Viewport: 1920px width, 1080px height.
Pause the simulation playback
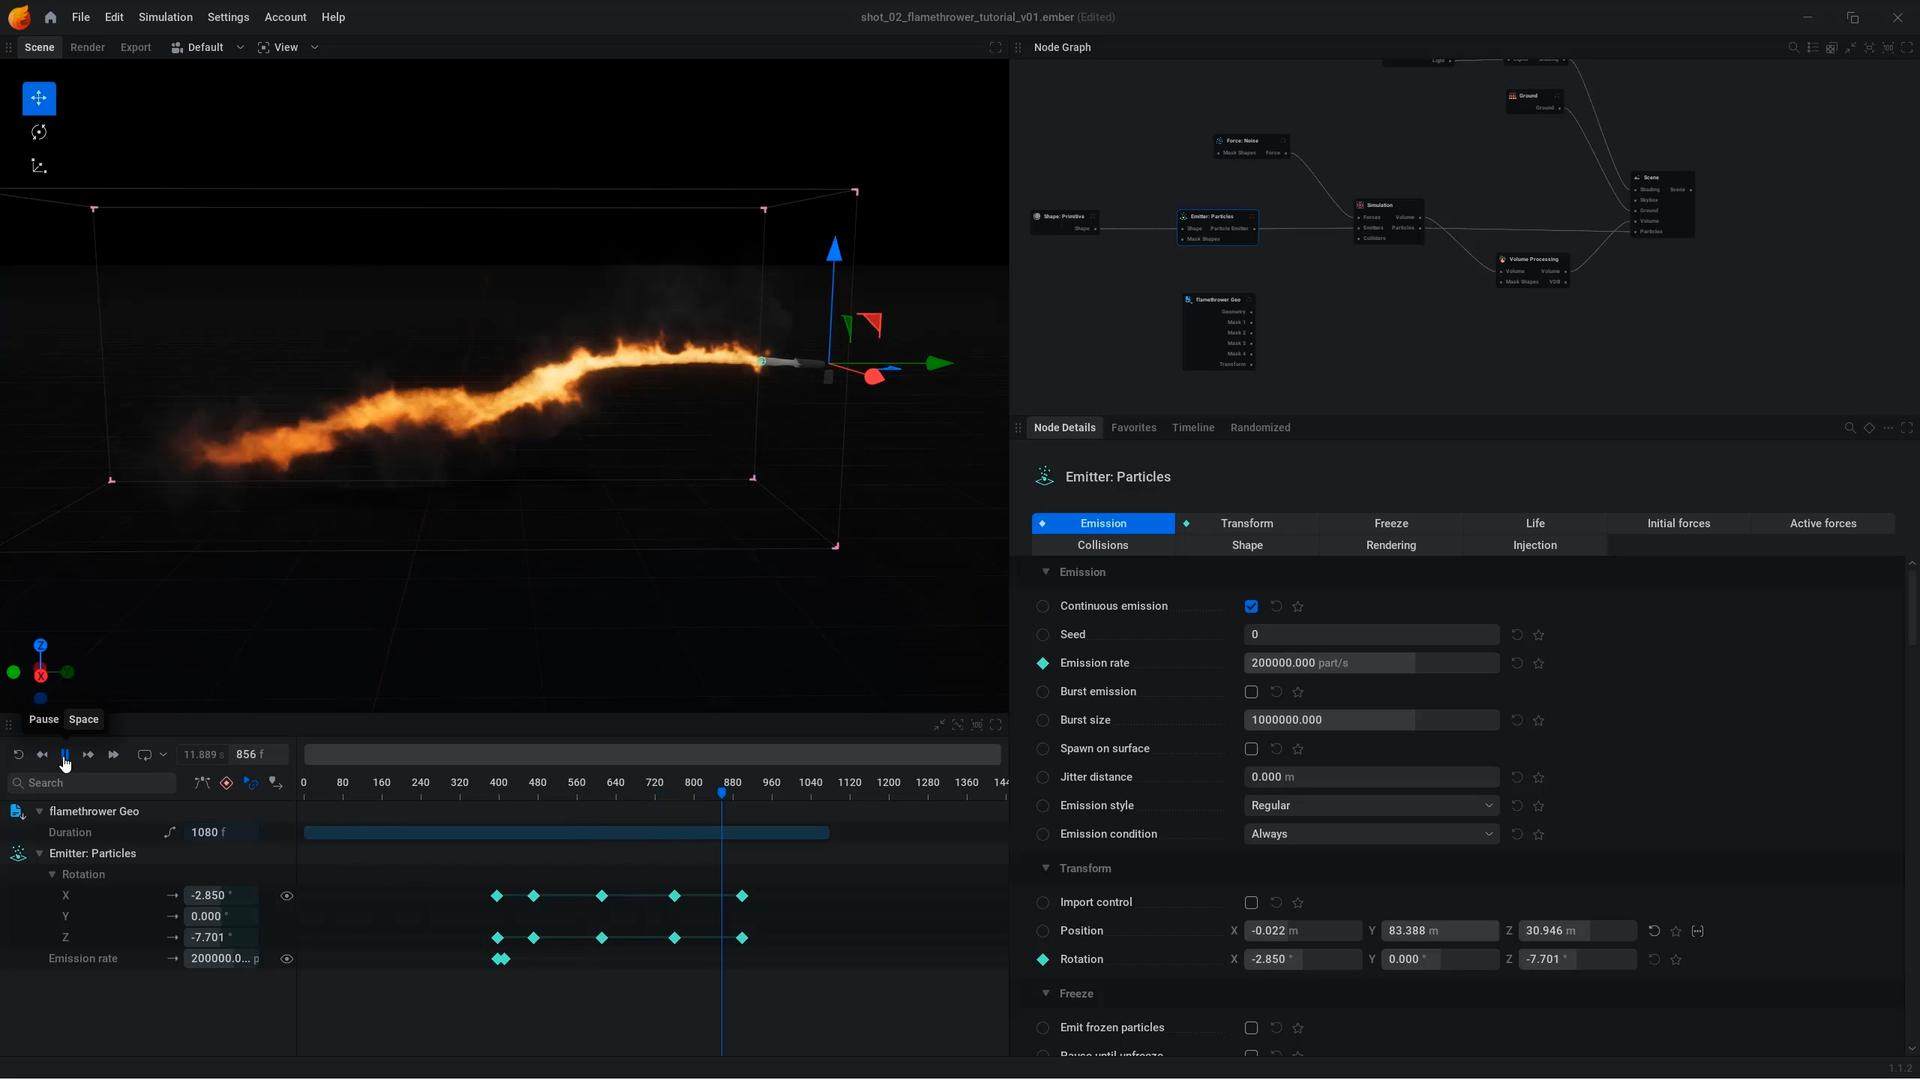(x=65, y=755)
